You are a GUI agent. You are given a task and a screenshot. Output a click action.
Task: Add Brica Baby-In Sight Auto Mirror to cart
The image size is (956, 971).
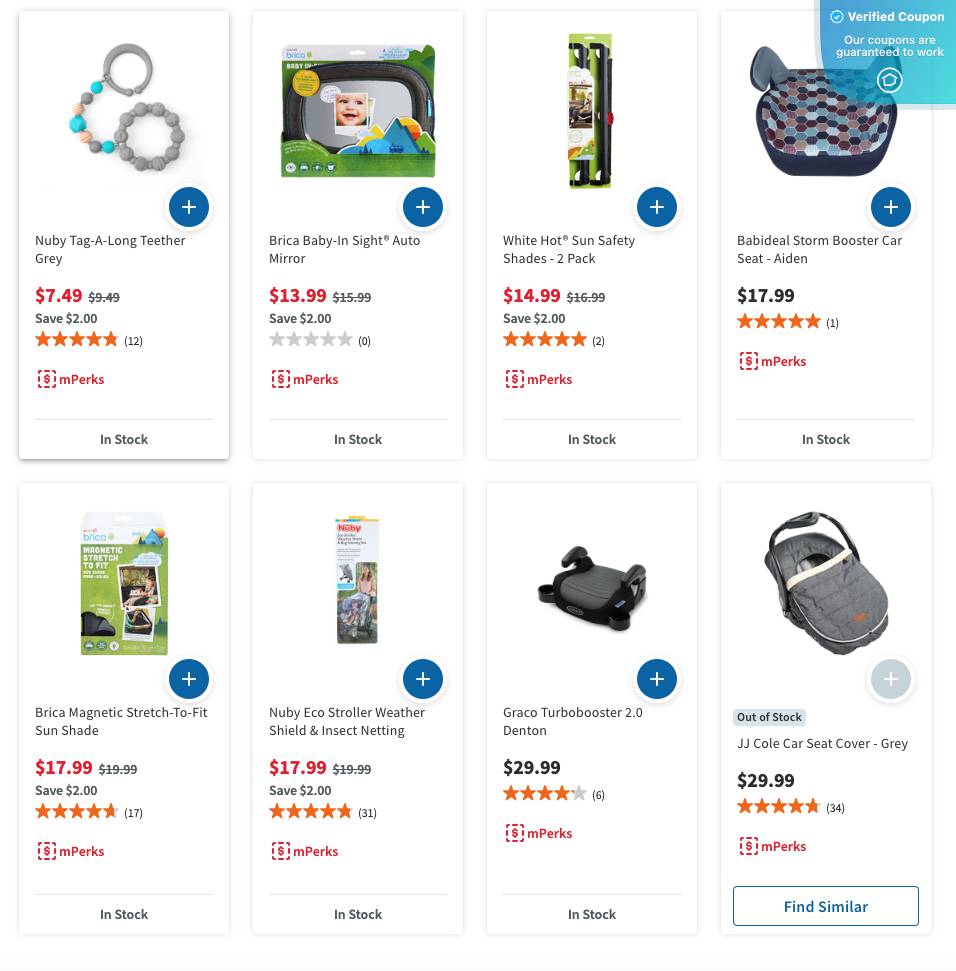[423, 207]
